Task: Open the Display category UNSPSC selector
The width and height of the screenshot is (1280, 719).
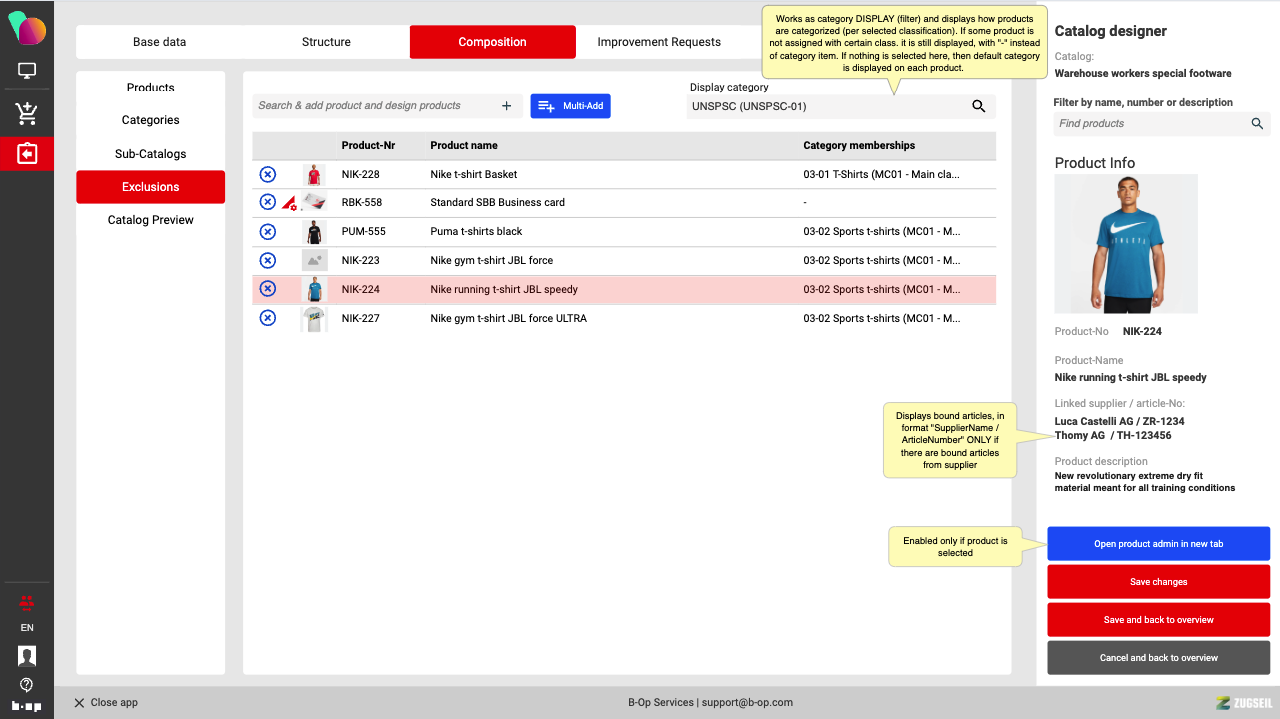Action: [x=825, y=106]
